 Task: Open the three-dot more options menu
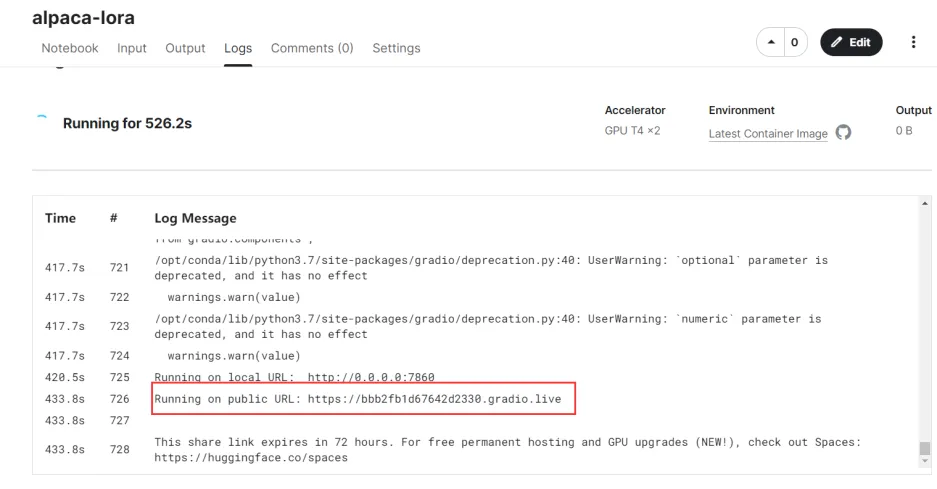coord(913,42)
